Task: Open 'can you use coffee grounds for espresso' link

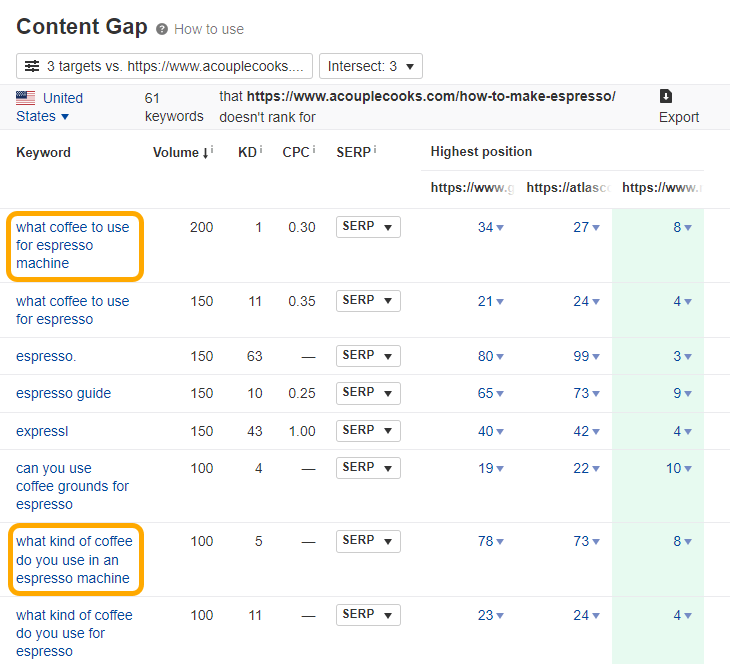Action: pyautogui.click(x=72, y=486)
